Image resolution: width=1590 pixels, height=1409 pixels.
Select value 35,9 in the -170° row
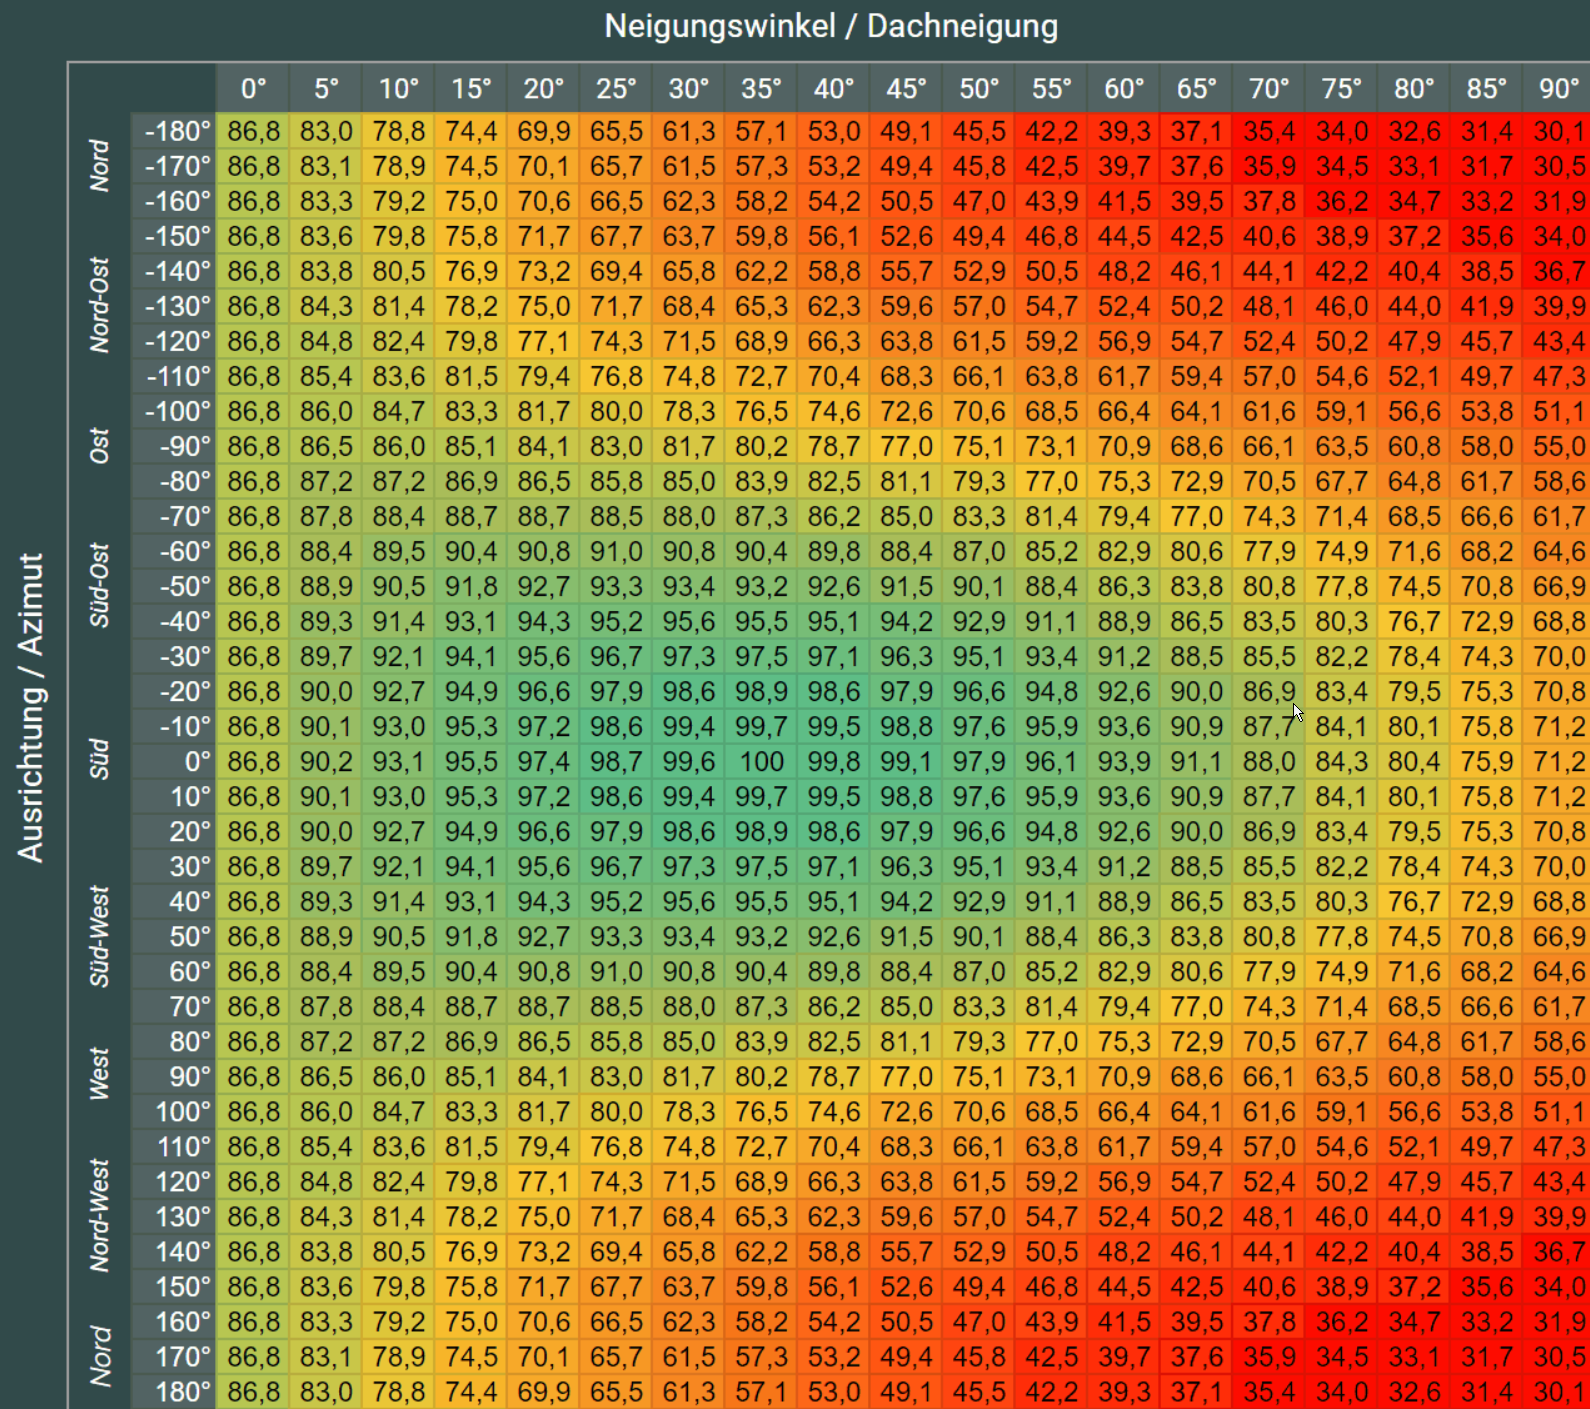tap(1268, 166)
